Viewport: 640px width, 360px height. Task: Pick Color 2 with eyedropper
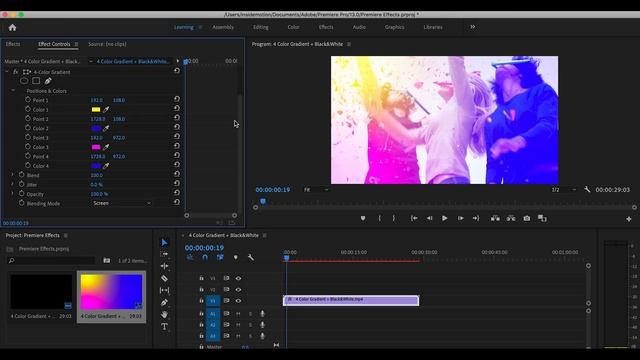tap(106, 128)
